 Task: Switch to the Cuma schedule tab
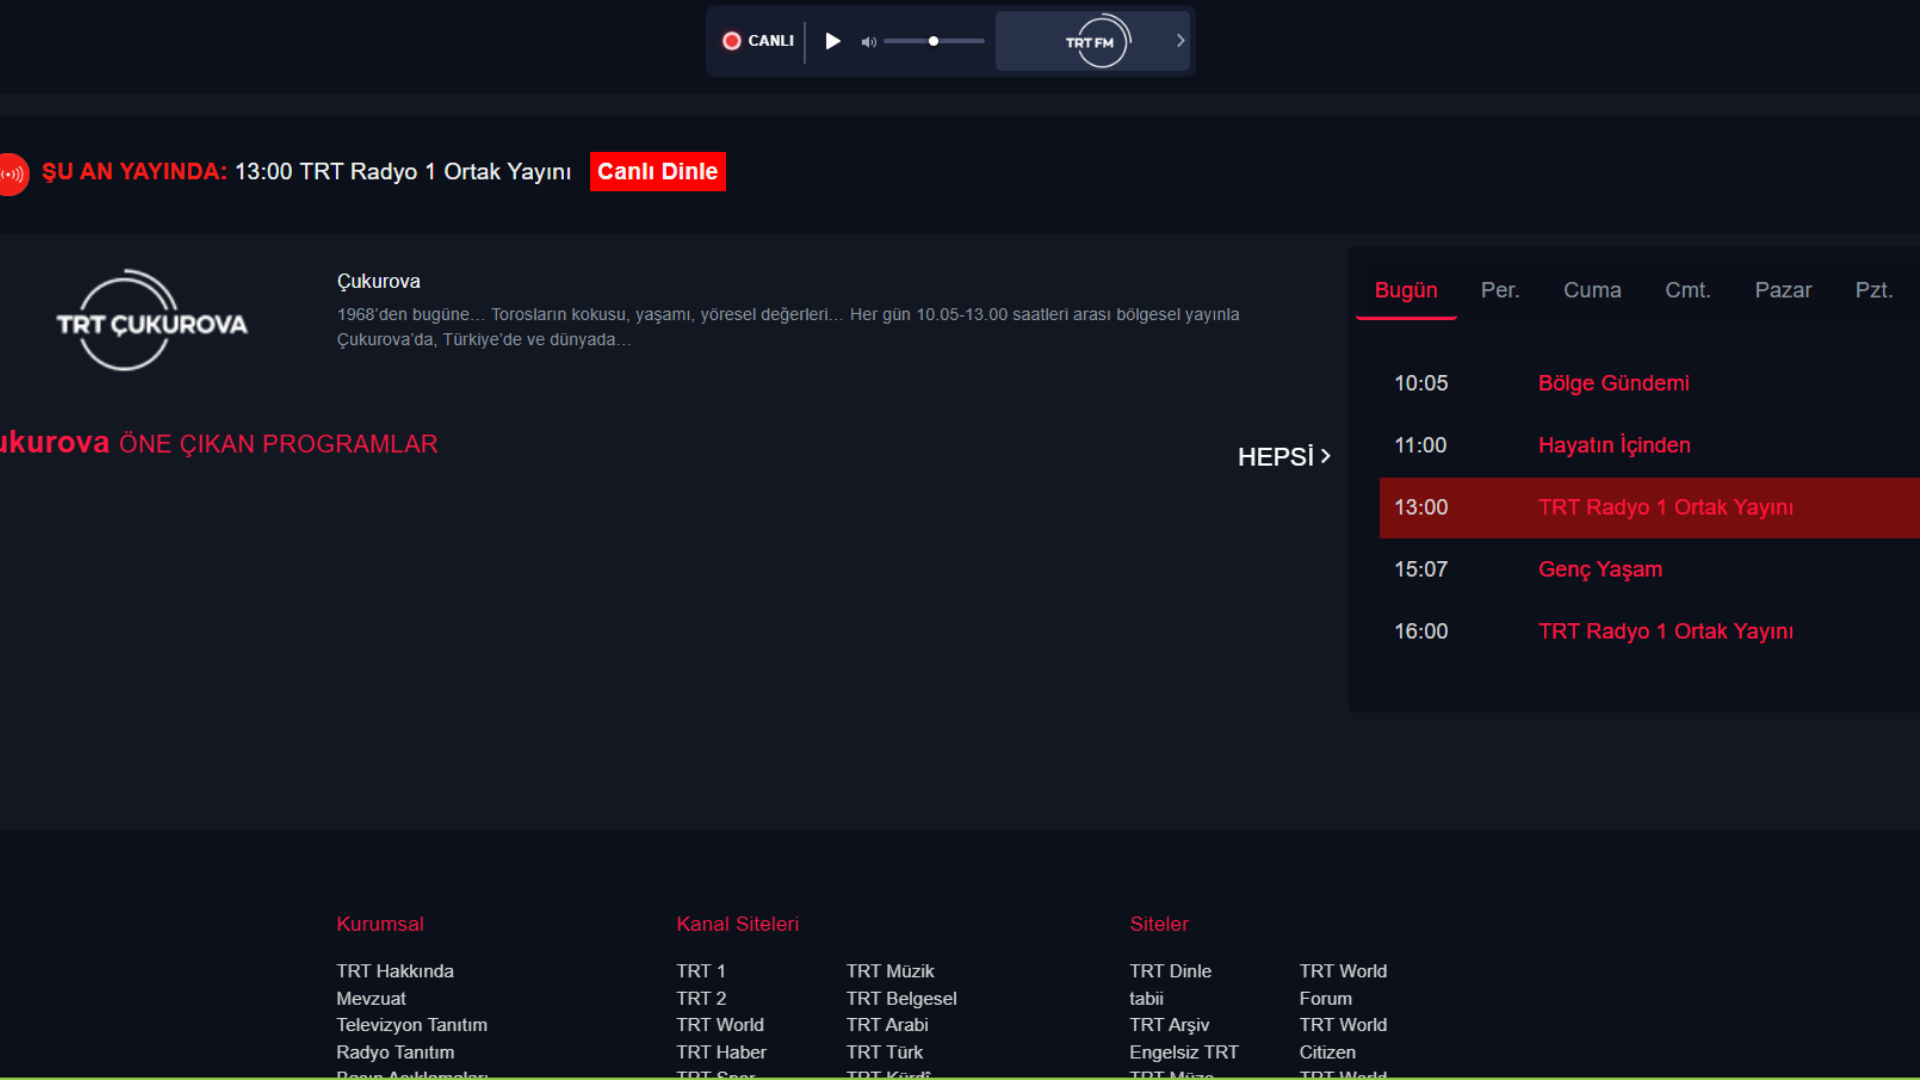[x=1592, y=290]
